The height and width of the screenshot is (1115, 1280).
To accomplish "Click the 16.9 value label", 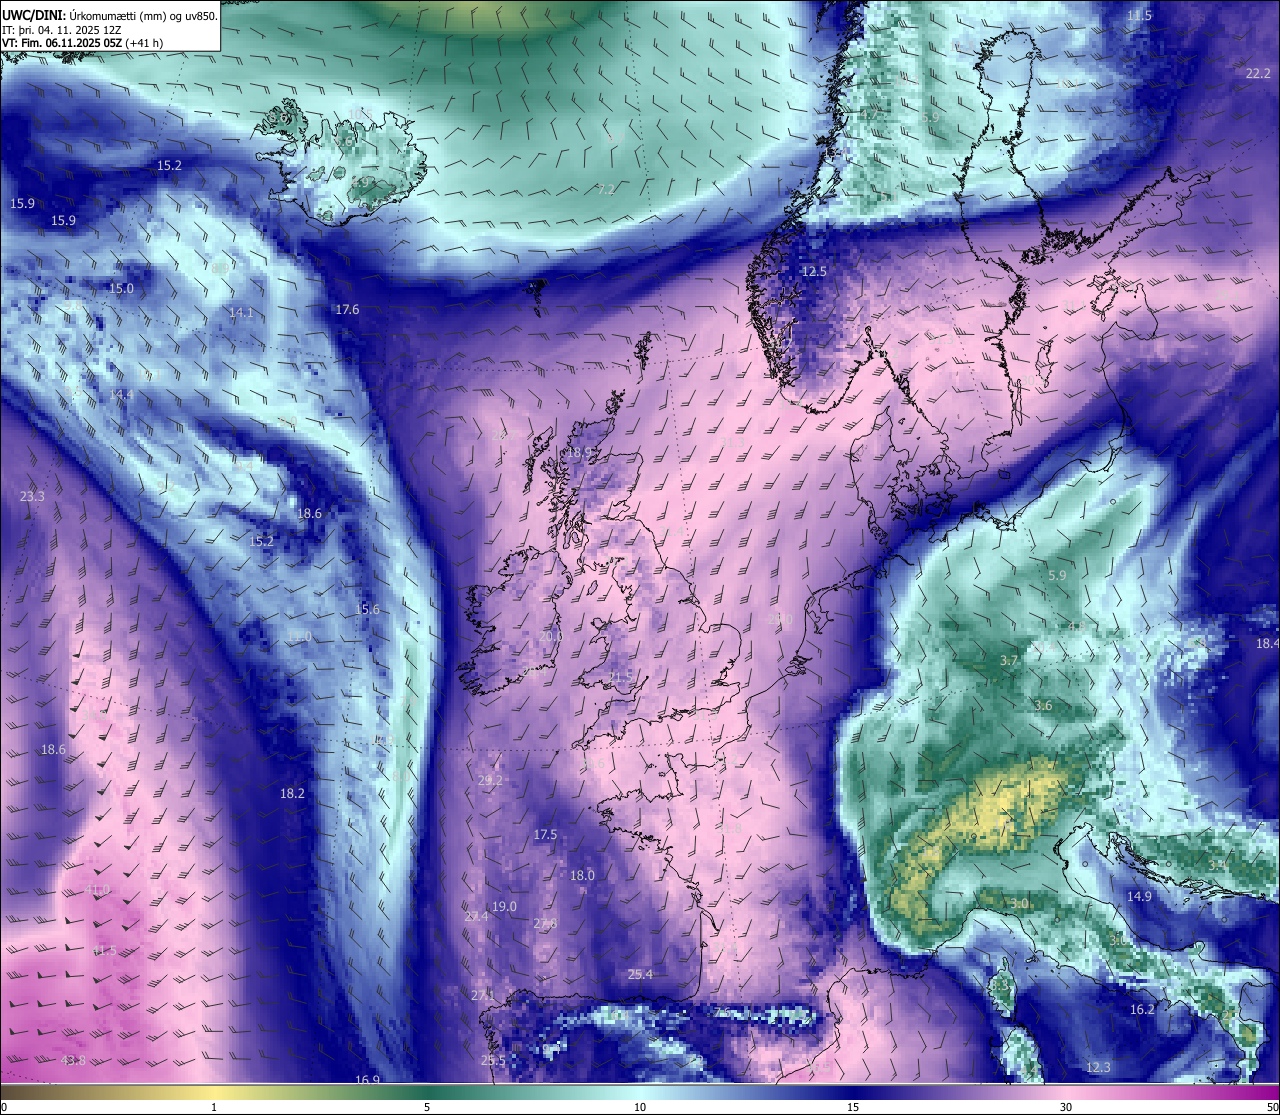I will pos(368,1080).
